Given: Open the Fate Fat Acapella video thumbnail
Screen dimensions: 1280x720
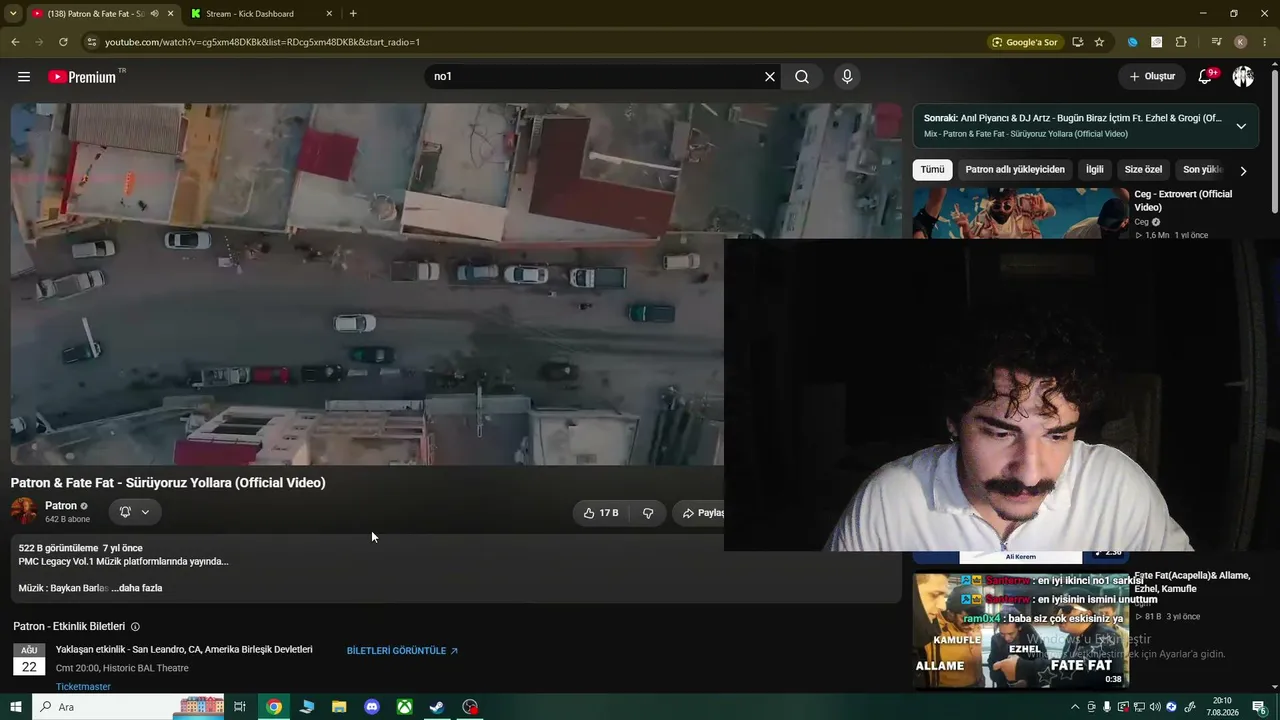Looking at the screenshot, I should click(x=1021, y=630).
